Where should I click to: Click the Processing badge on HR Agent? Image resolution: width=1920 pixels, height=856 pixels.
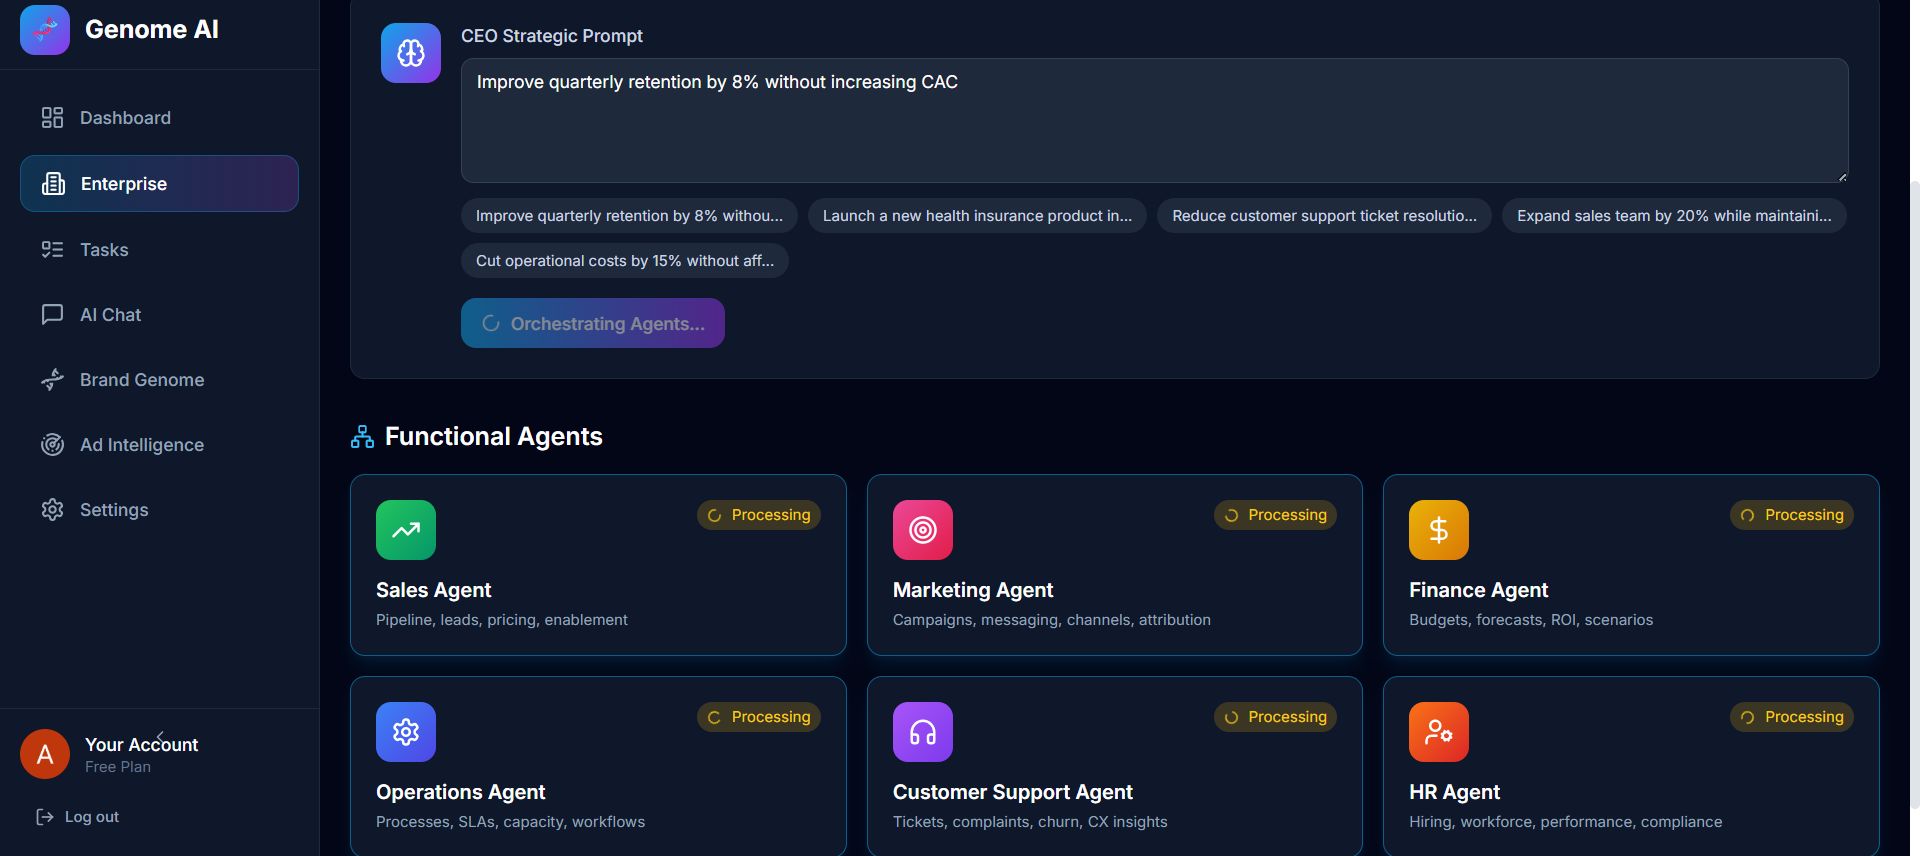1792,717
